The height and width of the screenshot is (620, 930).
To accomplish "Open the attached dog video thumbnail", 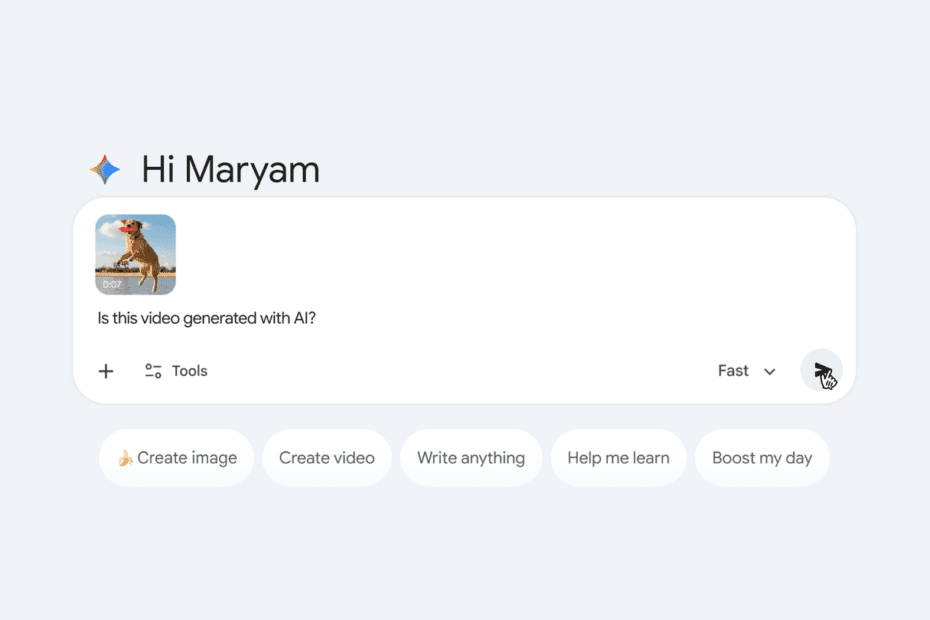I will (x=136, y=254).
